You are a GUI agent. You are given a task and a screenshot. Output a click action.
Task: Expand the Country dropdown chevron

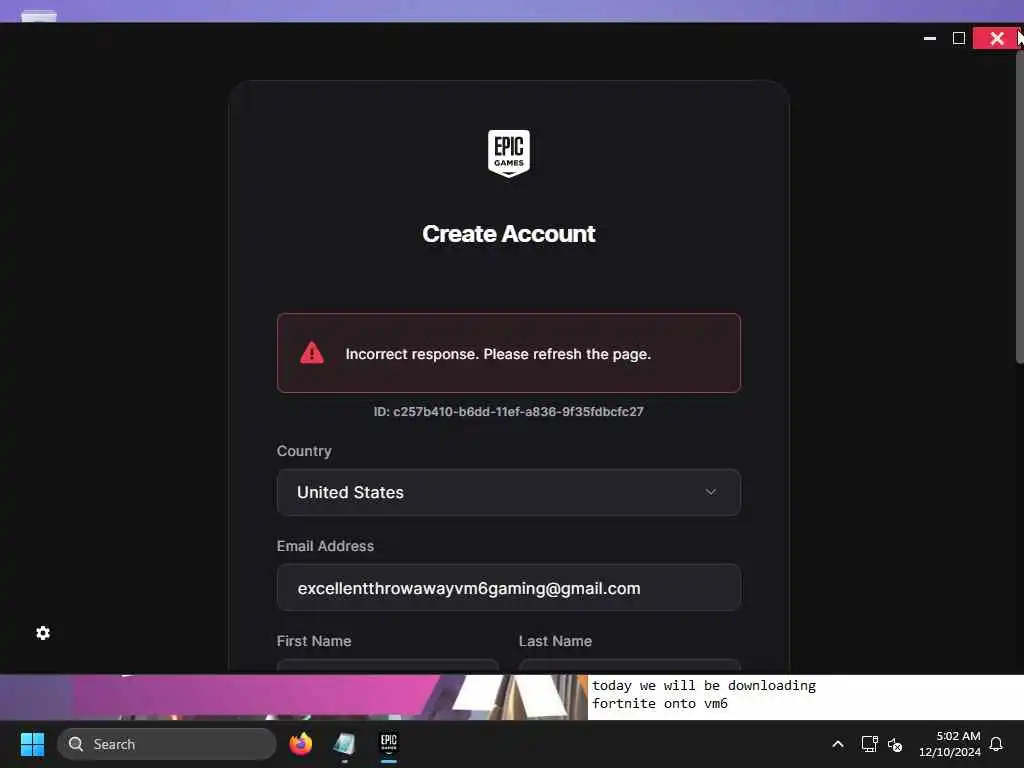[711, 492]
